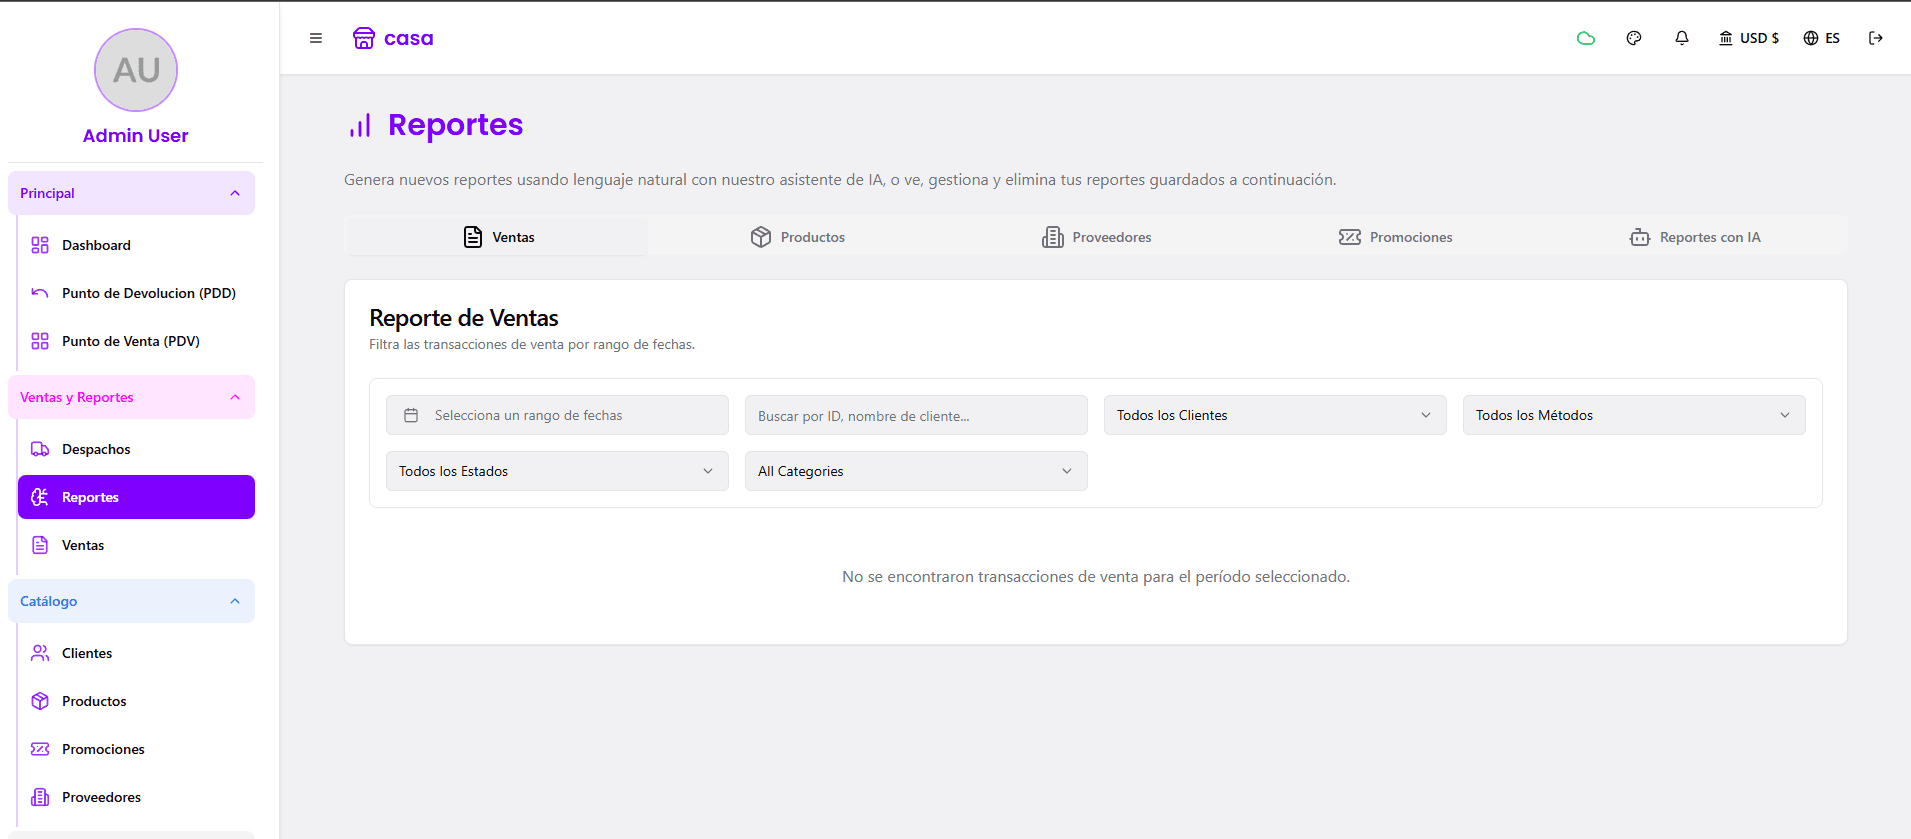Click the 'No se encontraron transacciones' message
The image size is (1911, 839).
[x=1096, y=577]
